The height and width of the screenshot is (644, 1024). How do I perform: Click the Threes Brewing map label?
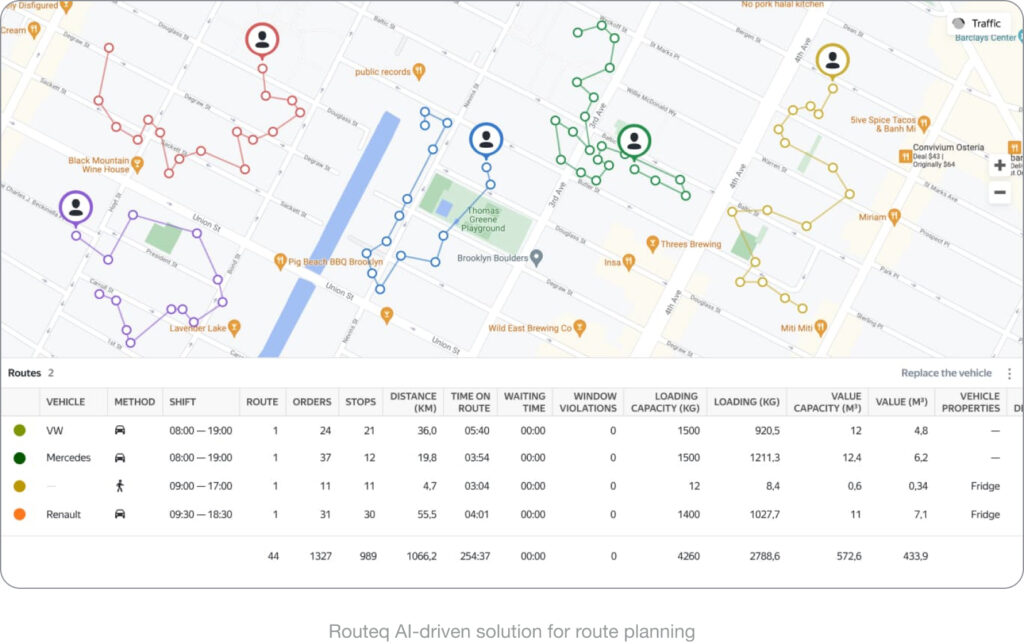coord(690,244)
